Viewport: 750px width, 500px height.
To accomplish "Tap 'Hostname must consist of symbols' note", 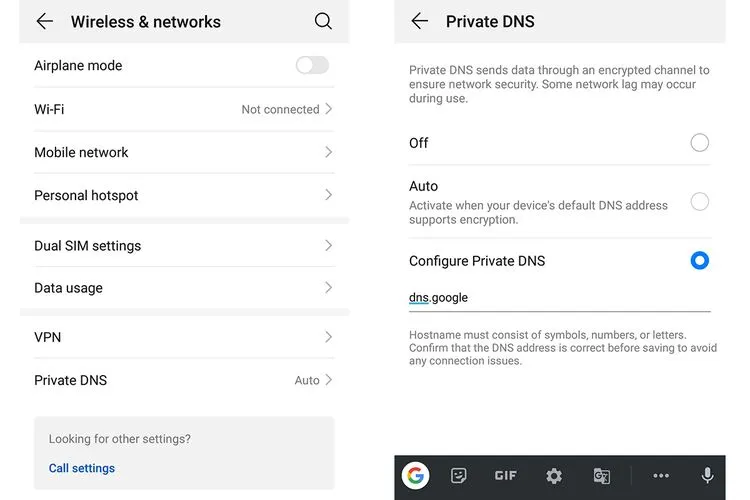I will coord(563,348).
